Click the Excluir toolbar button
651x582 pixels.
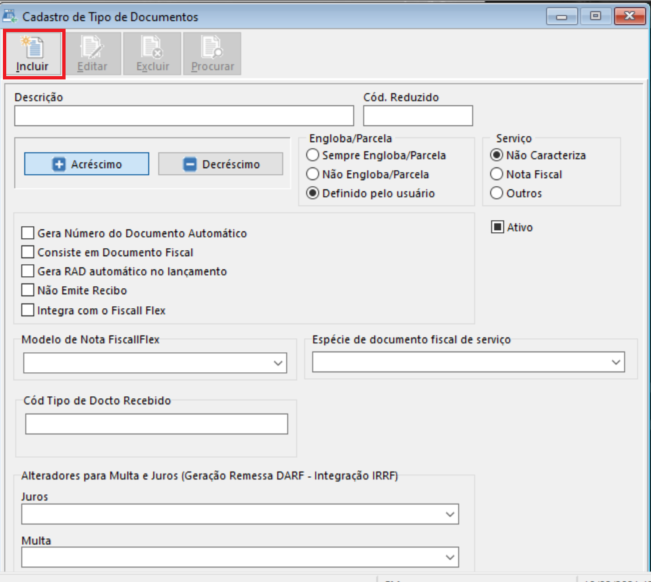click(152, 54)
